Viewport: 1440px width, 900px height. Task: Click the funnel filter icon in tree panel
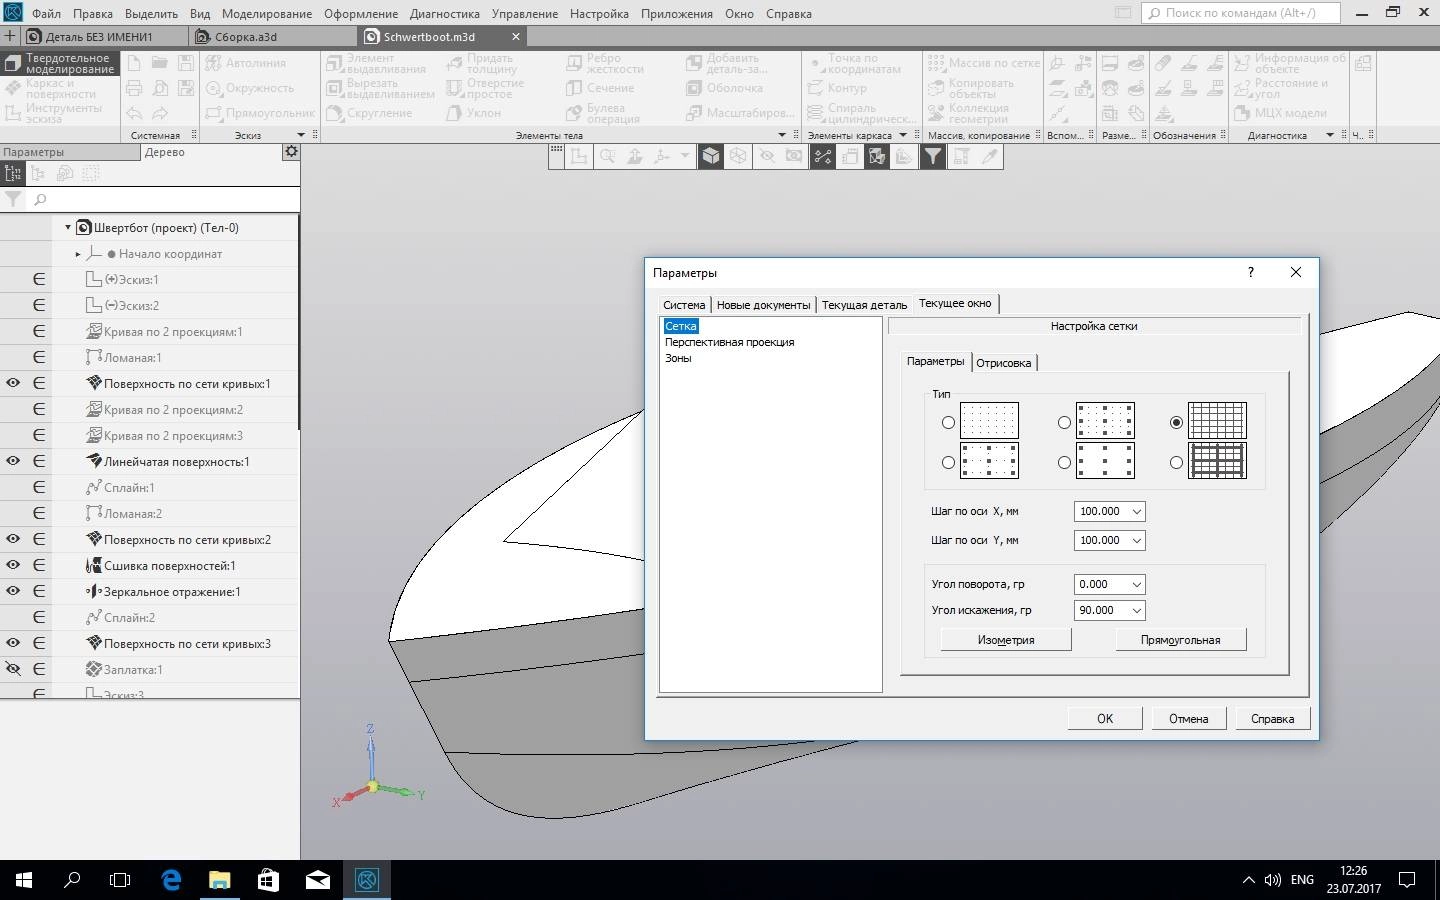13,199
